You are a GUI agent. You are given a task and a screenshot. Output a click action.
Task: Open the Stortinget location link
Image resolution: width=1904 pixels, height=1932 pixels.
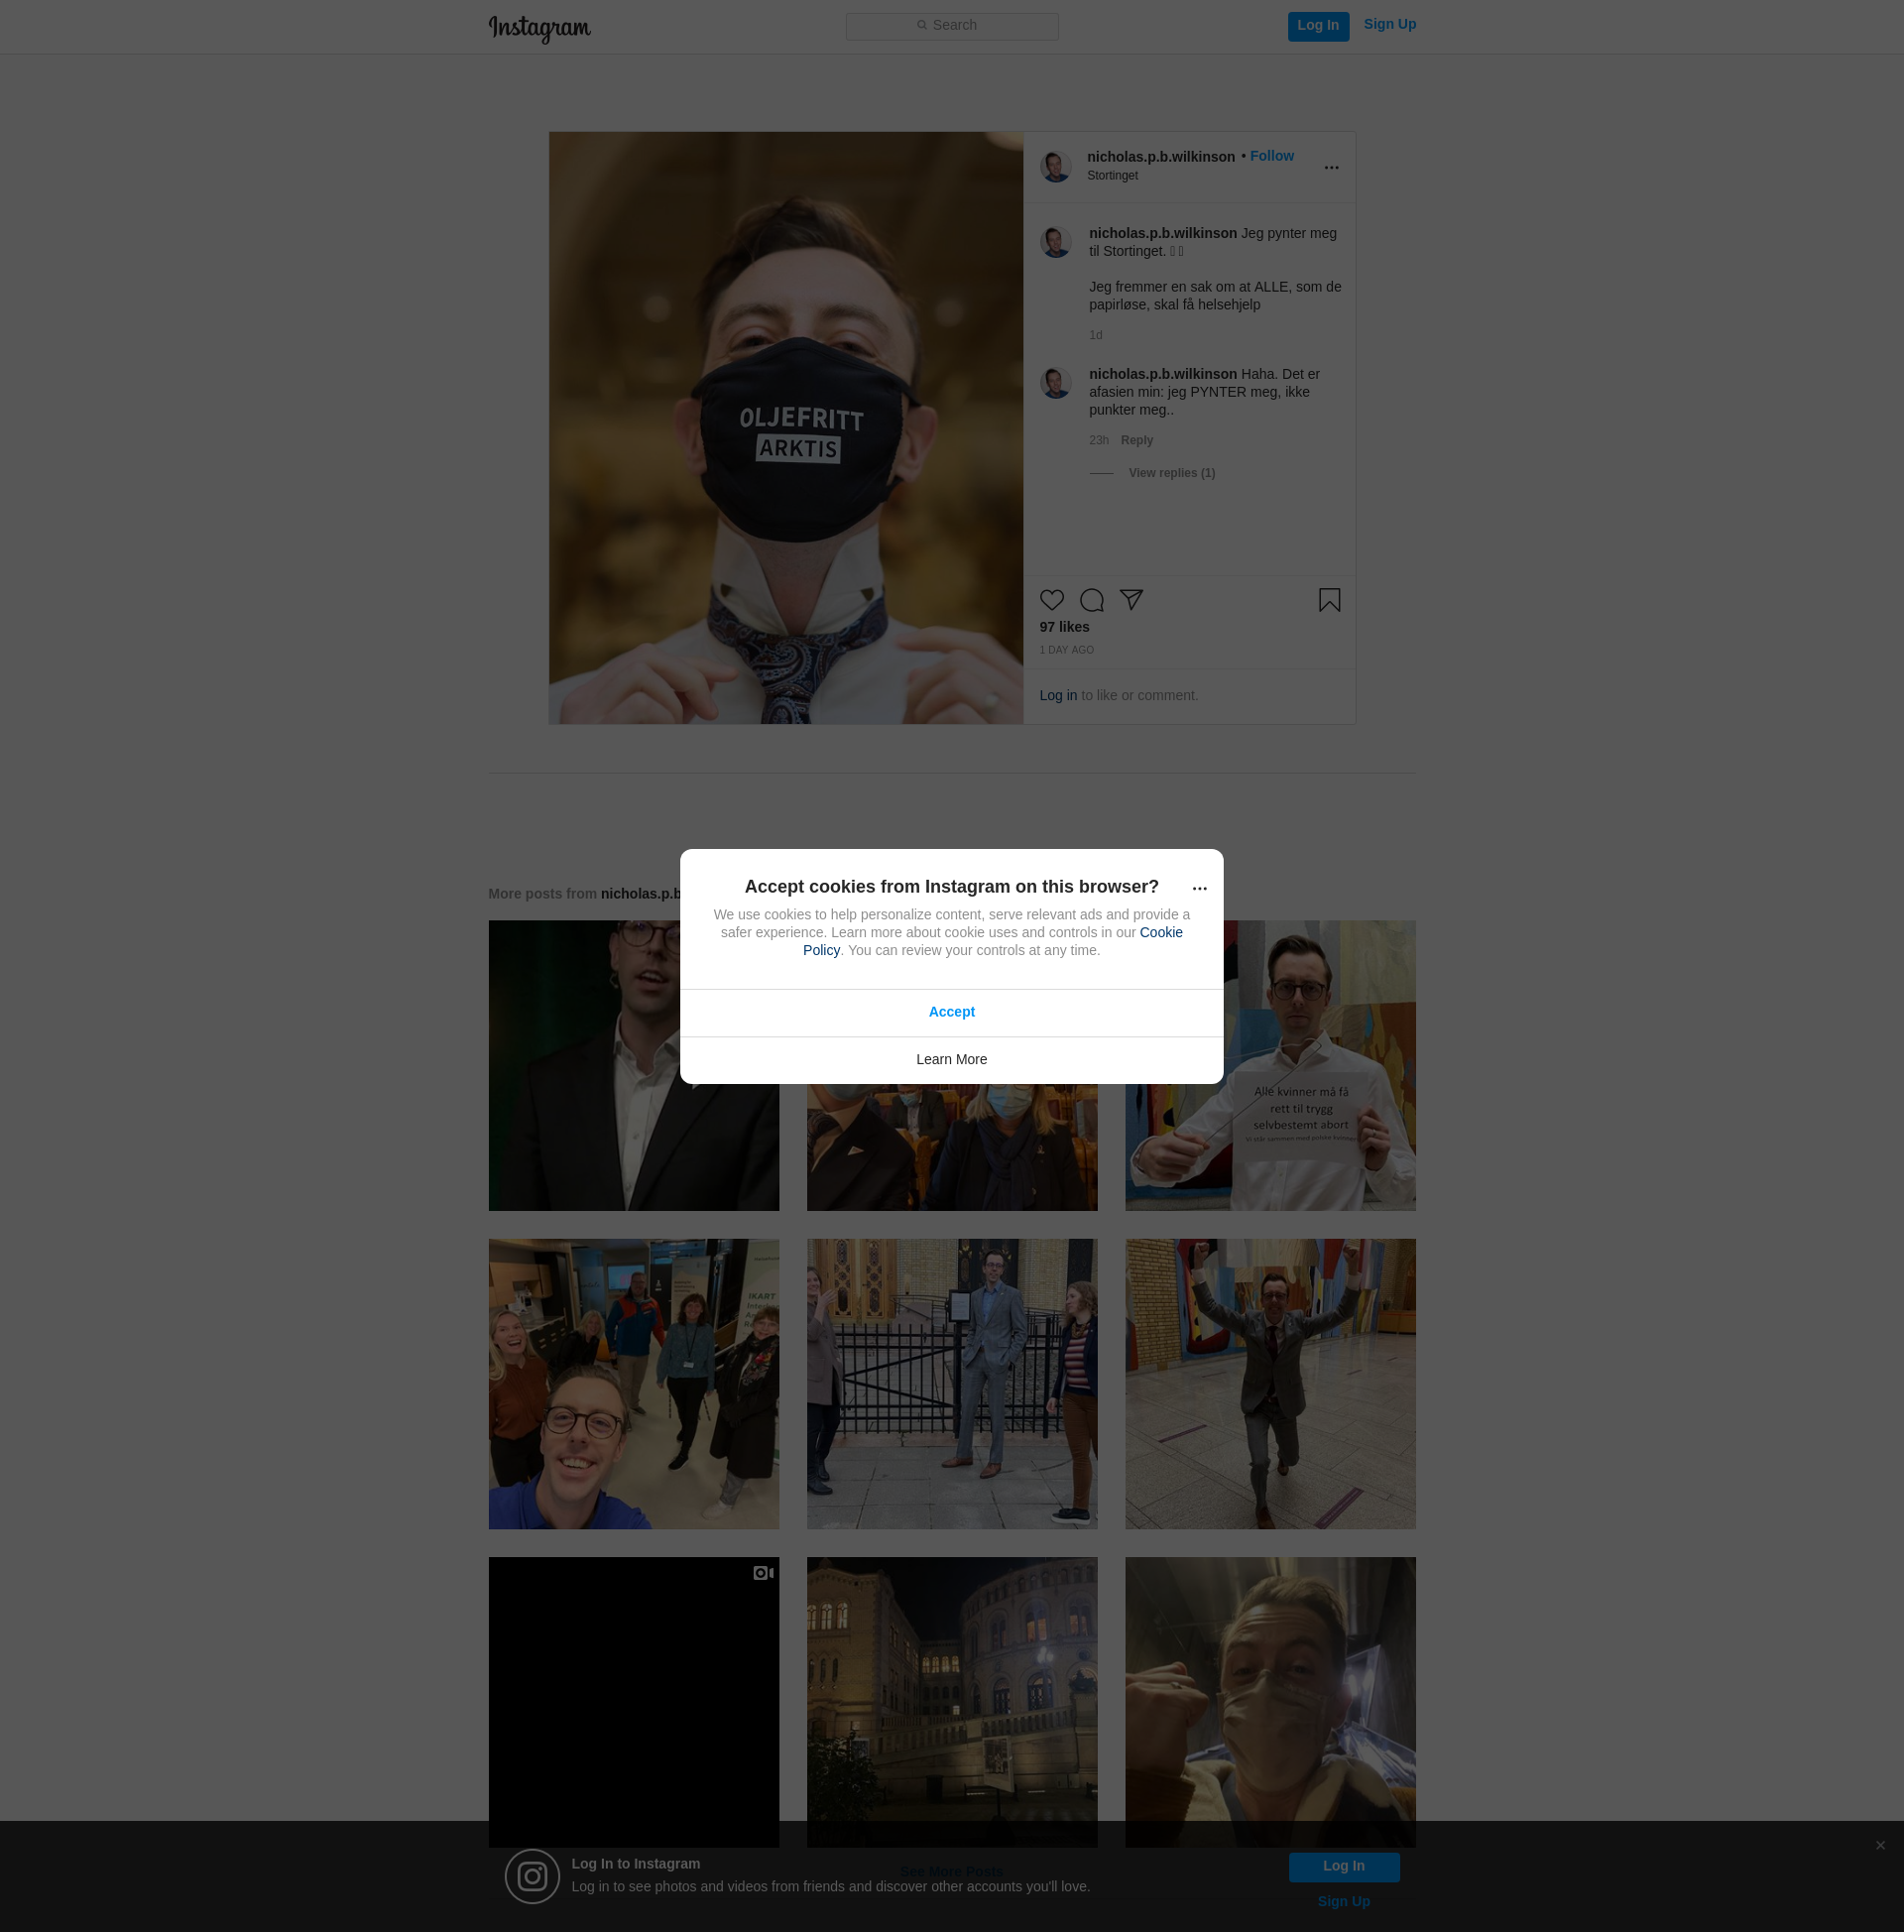point(1112,176)
